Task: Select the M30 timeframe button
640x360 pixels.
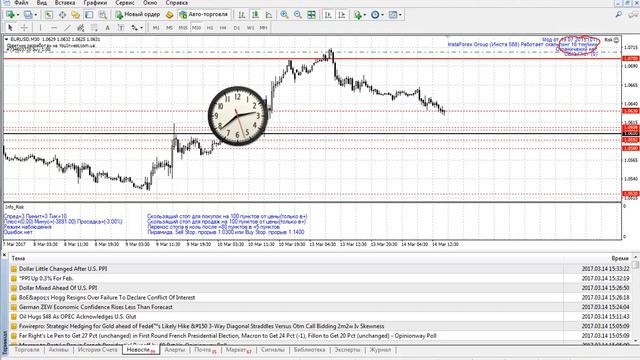Action: point(196,28)
